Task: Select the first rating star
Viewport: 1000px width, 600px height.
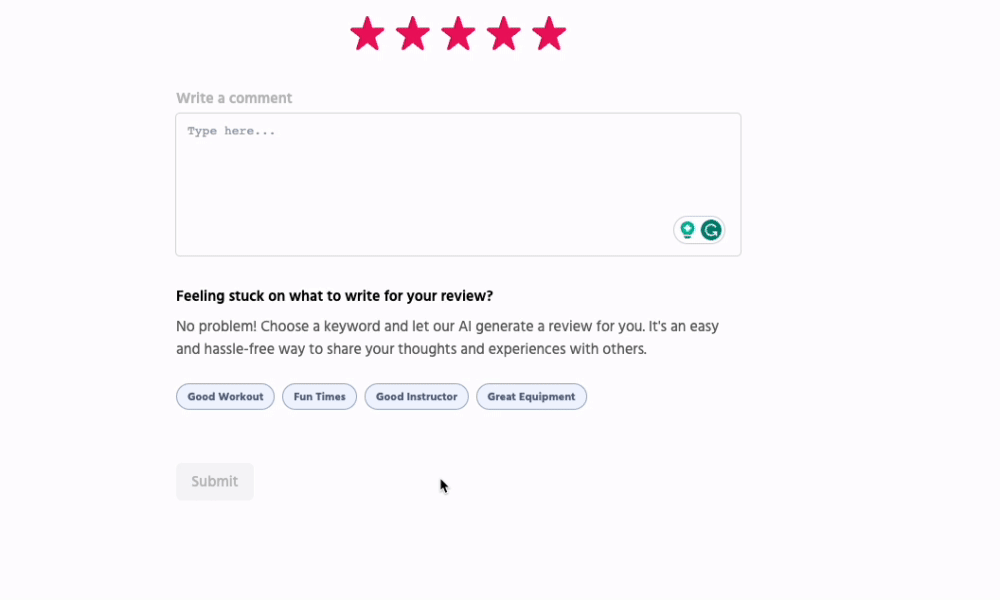Action: coord(368,33)
